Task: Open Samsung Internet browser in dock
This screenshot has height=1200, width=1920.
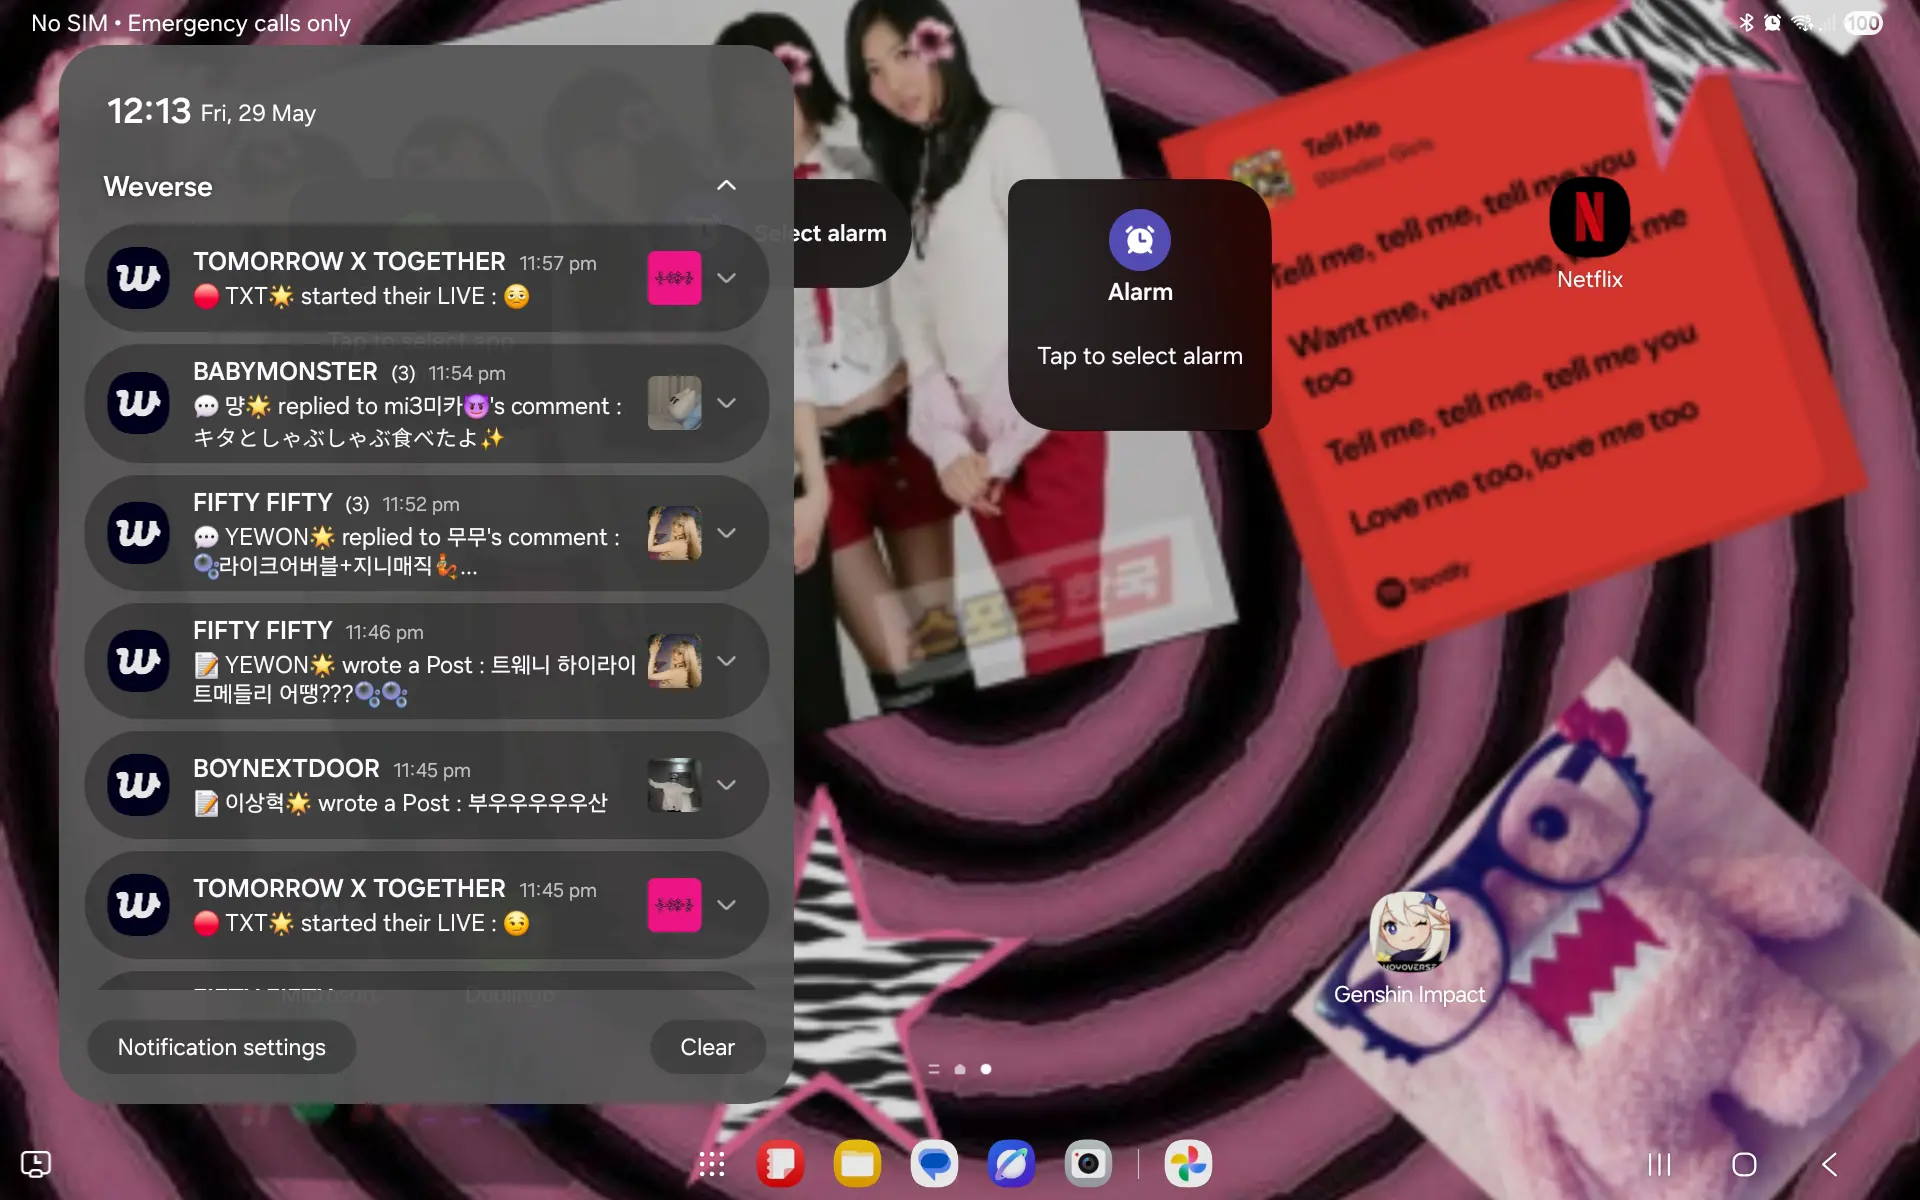Action: pos(1011,1164)
